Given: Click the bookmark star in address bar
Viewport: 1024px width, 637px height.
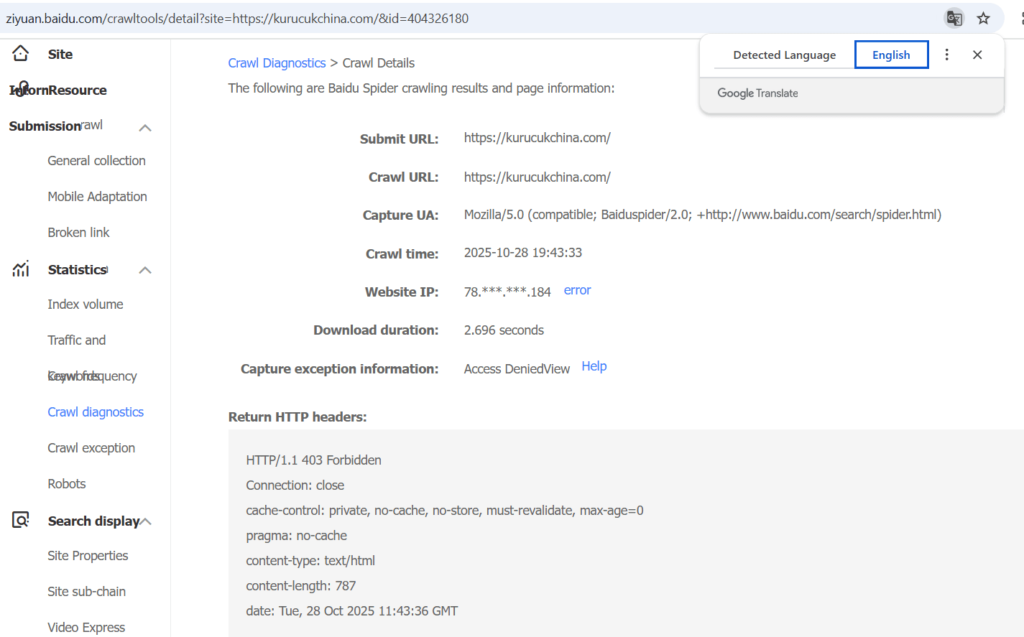Looking at the screenshot, I should pyautogui.click(x=983, y=17).
